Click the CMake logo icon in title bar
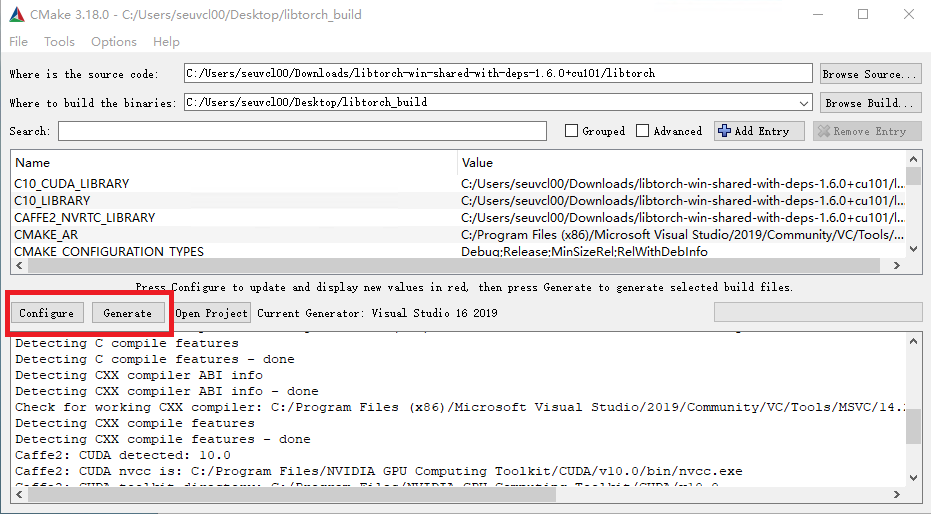 pyautogui.click(x=17, y=15)
